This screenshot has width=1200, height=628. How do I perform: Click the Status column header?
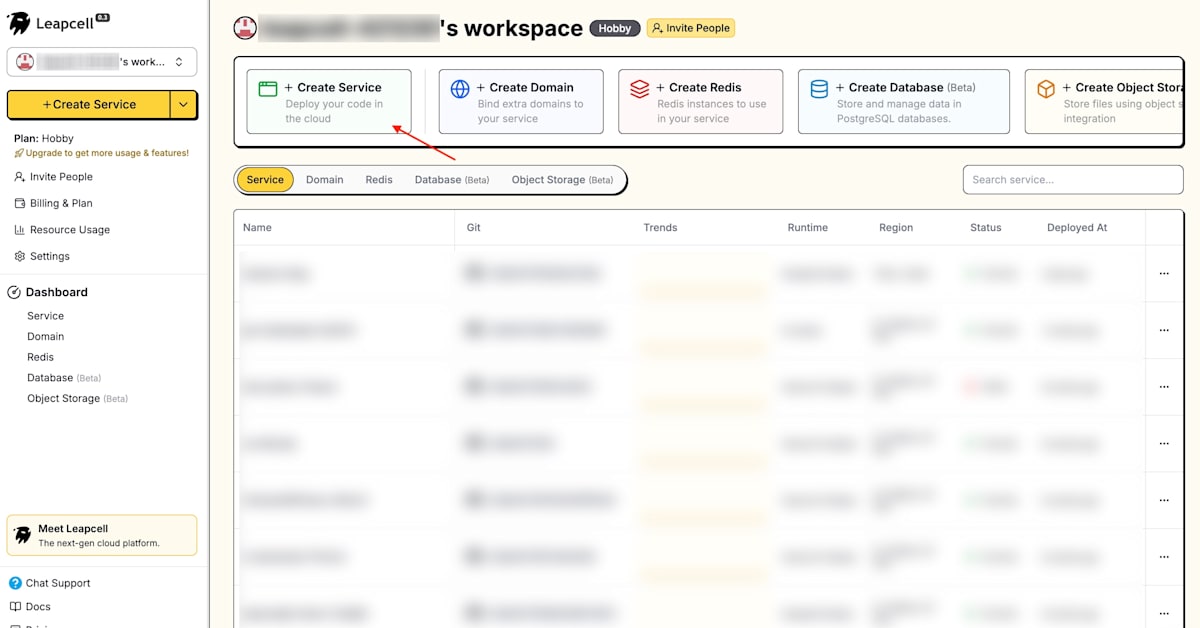[986, 228]
